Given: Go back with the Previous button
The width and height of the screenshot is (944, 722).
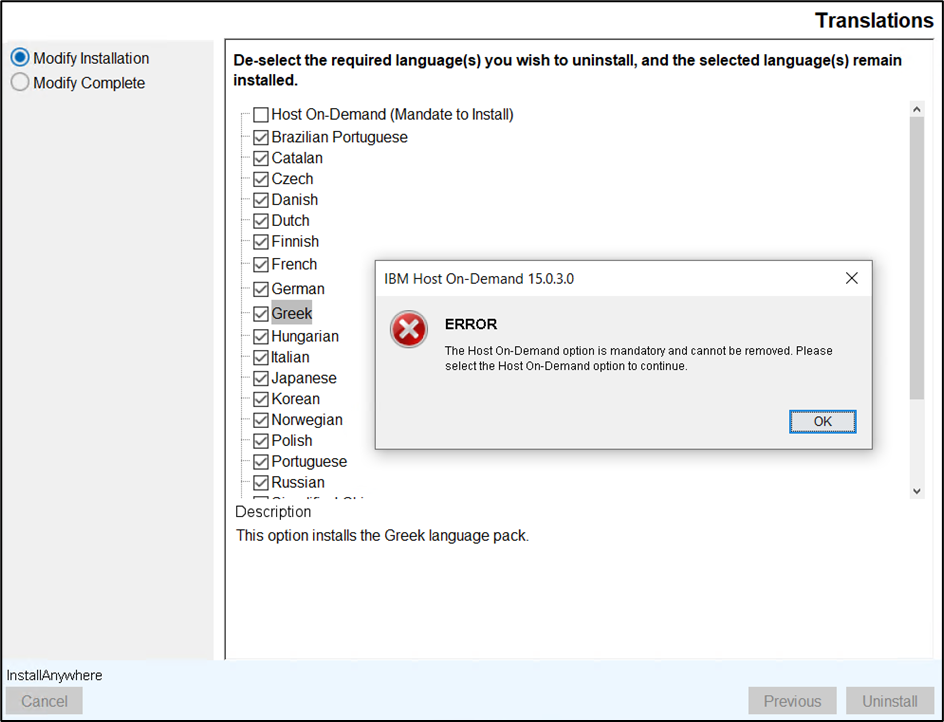Looking at the screenshot, I should 792,701.
